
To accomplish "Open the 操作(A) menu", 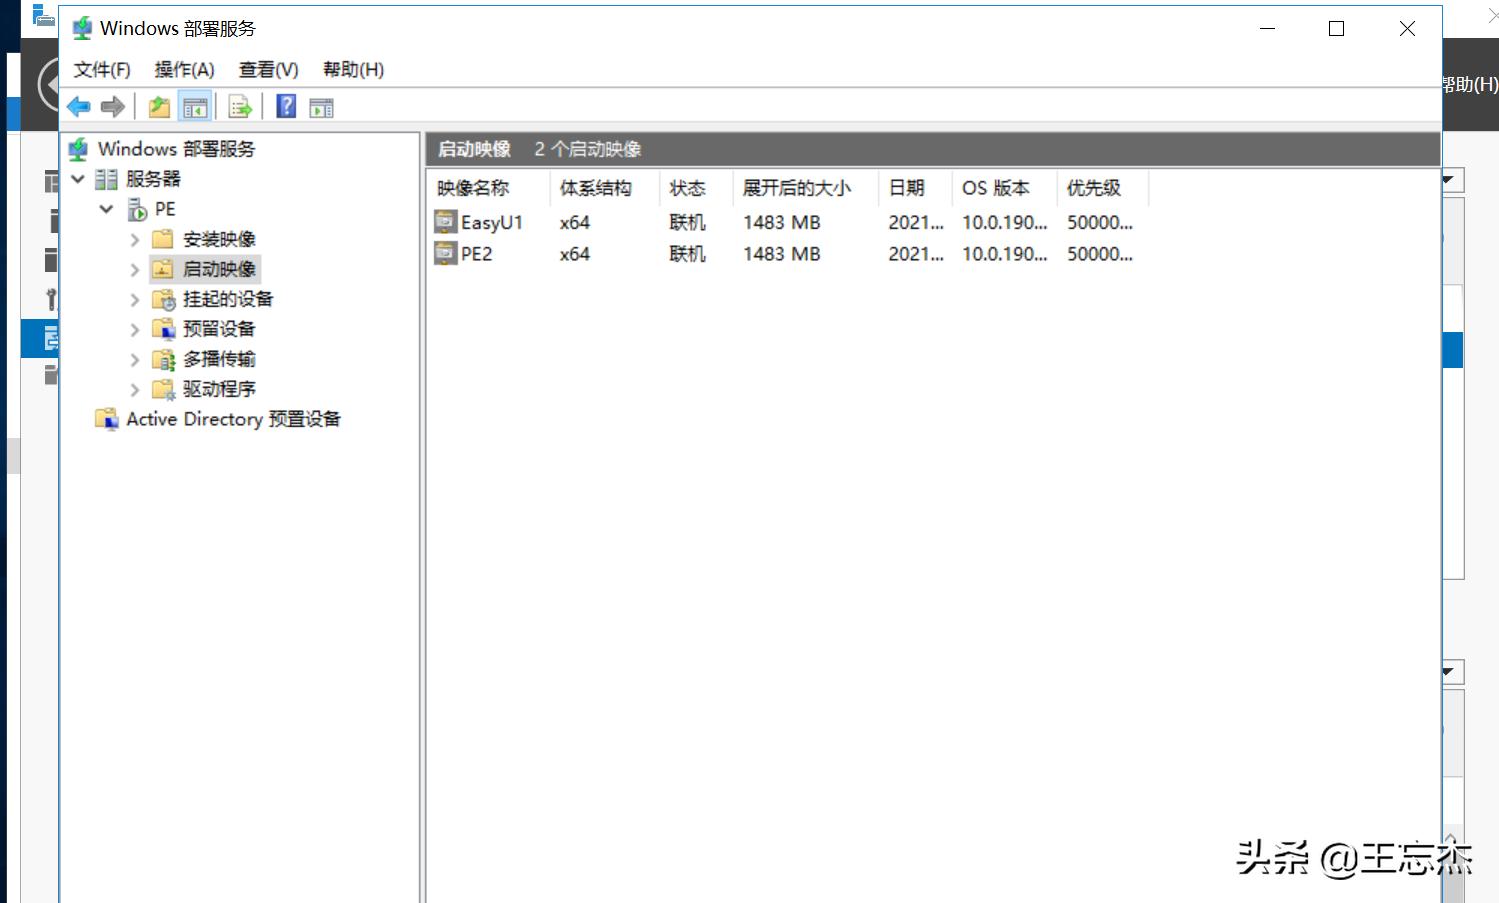I will point(184,70).
